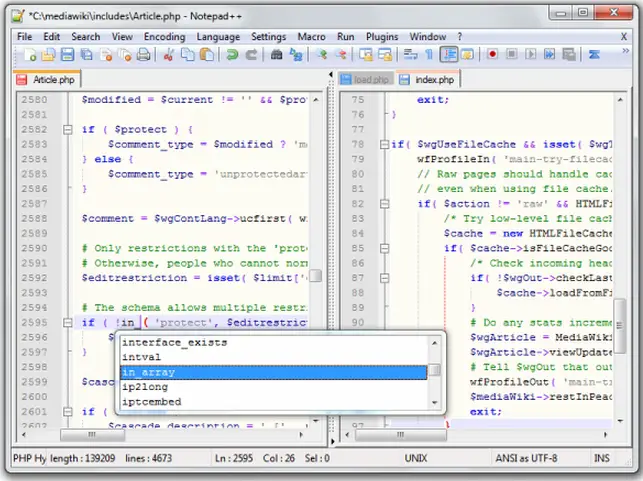The image size is (643, 481).
Task: Open the File menu
Action: pyautogui.click(x=25, y=36)
